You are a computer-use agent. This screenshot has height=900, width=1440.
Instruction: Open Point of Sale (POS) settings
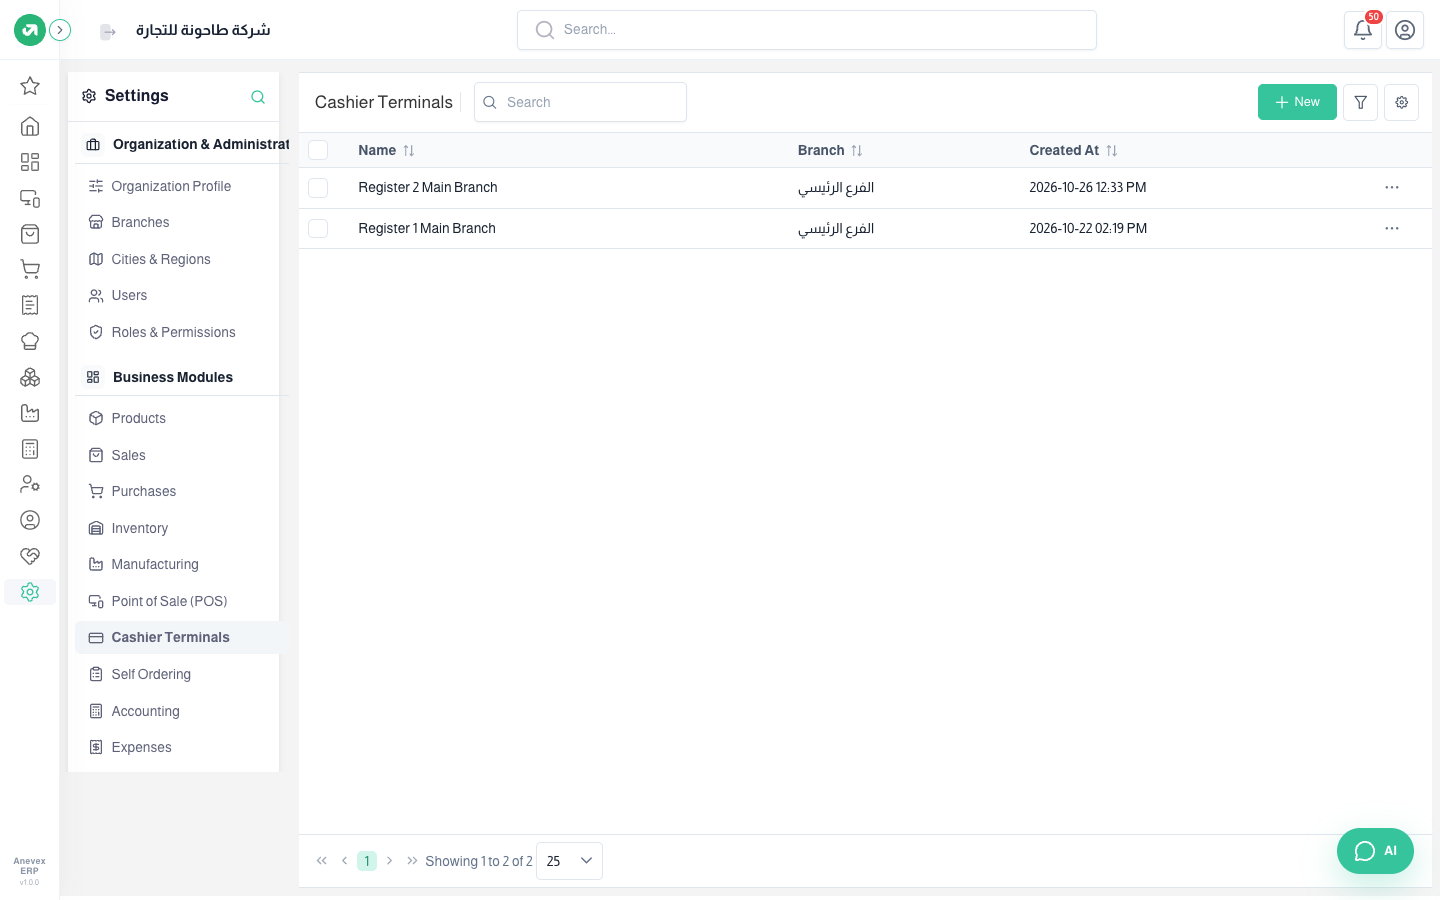(x=169, y=601)
